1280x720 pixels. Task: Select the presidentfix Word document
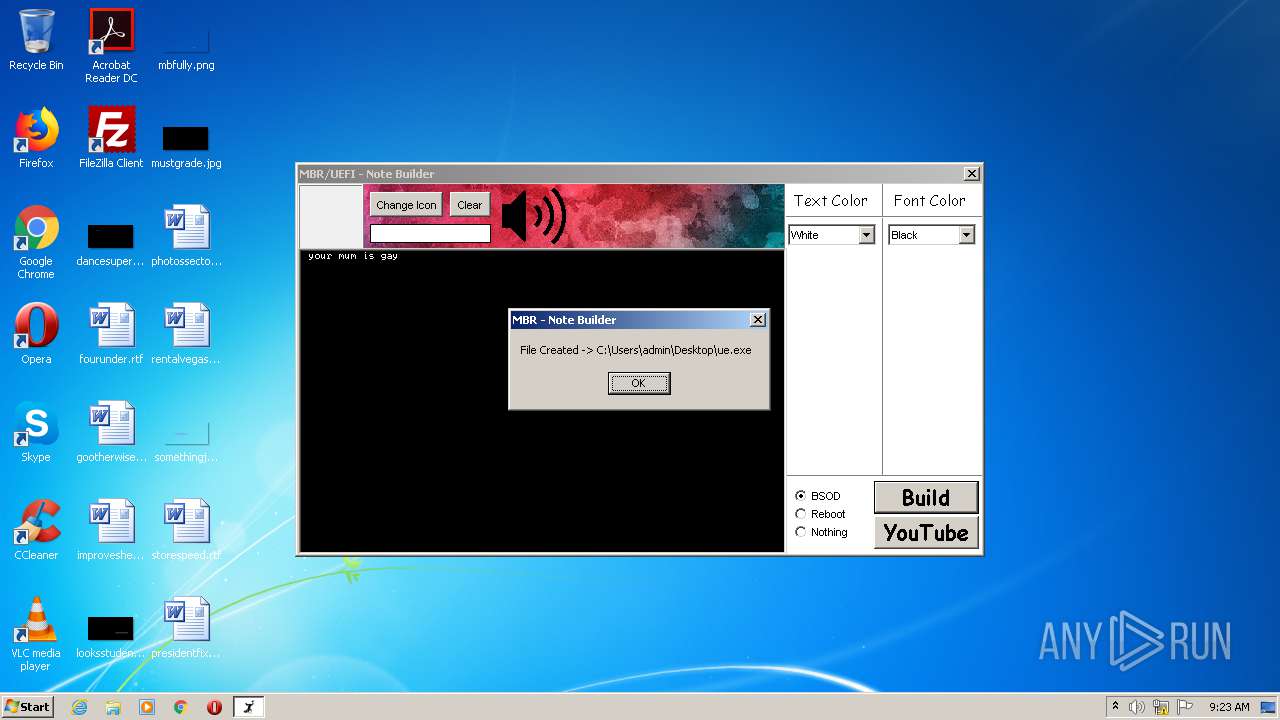(x=186, y=628)
